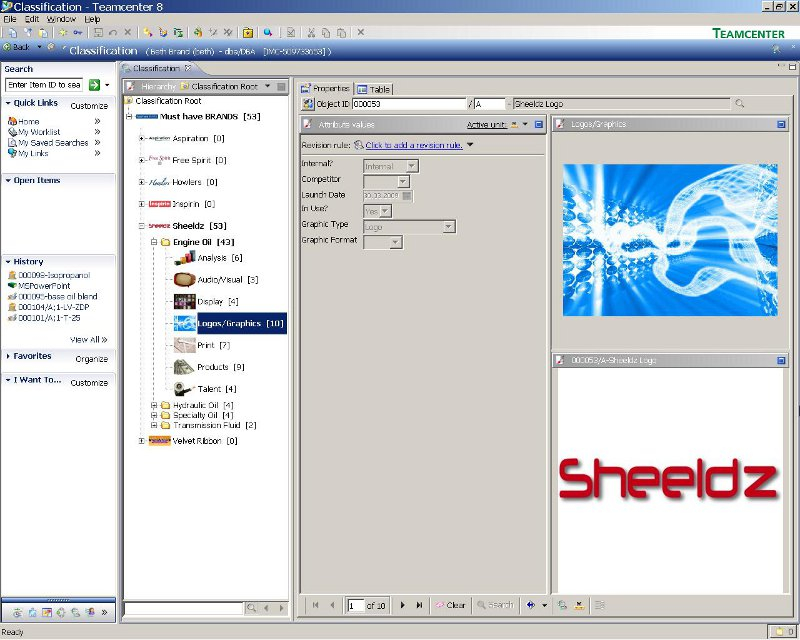800x640 pixels.
Task: Click the scissors Cut icon in the toolbar
Action: pos(311,33)
